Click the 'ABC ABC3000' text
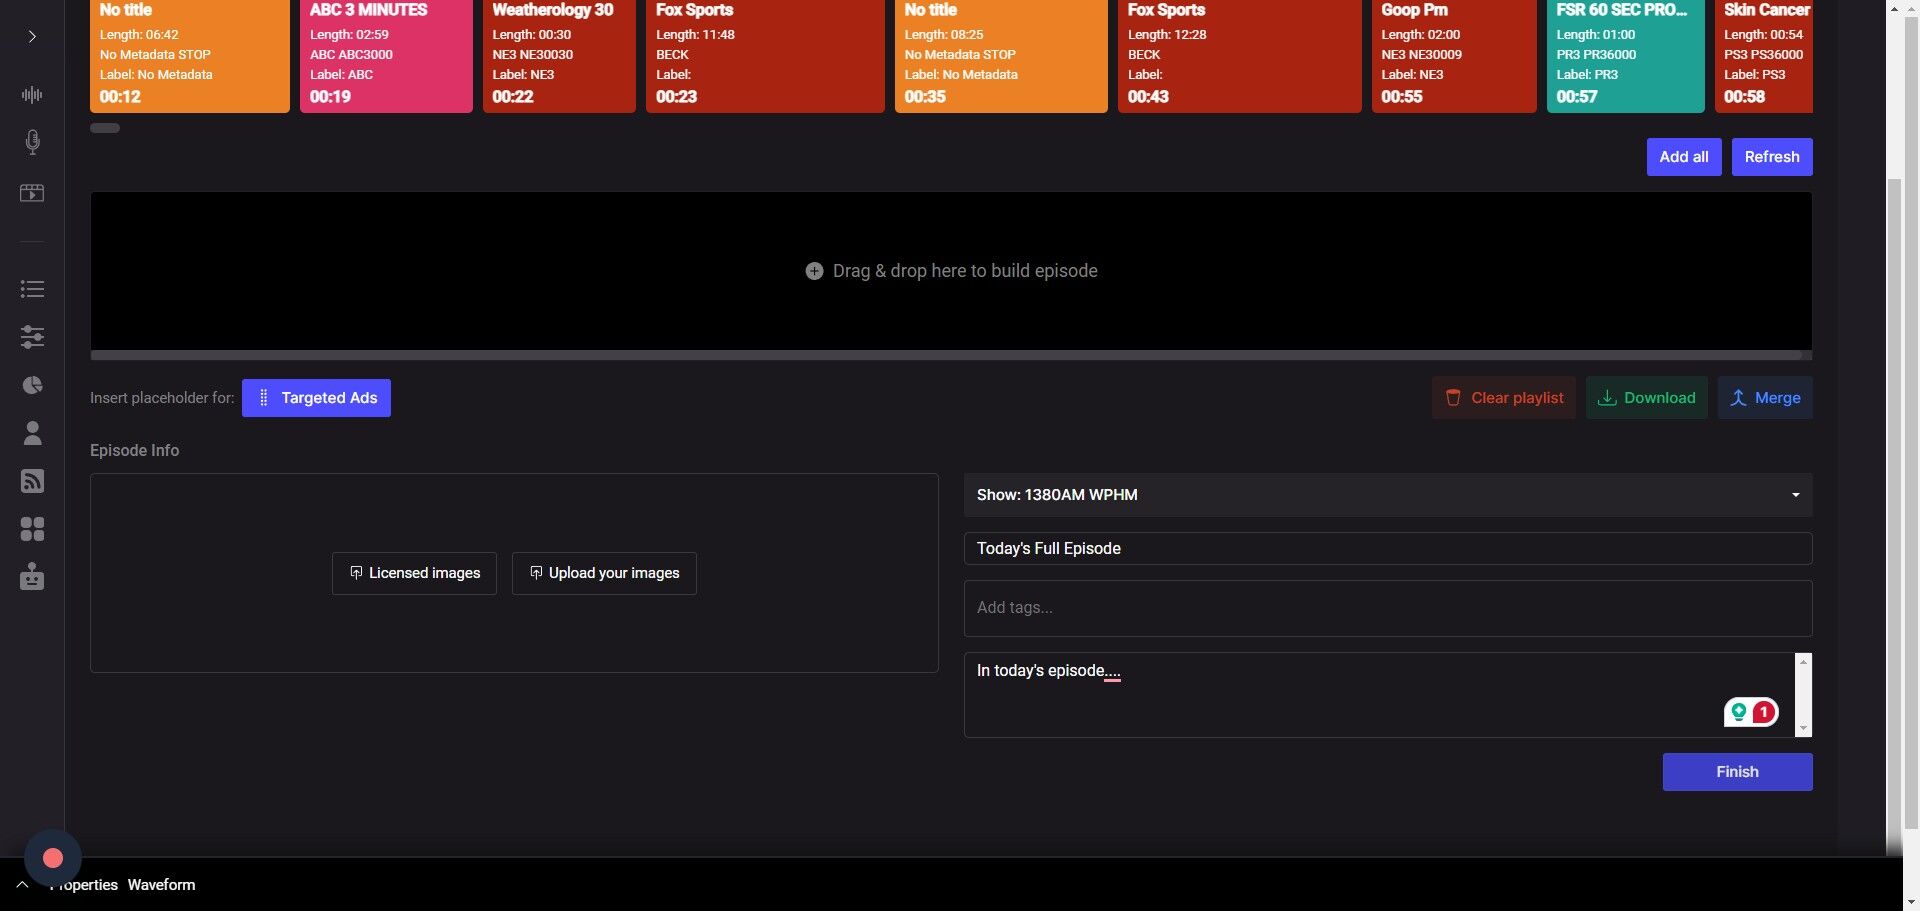The height and width of the screenshot is (911, 1920). (351, 55)
